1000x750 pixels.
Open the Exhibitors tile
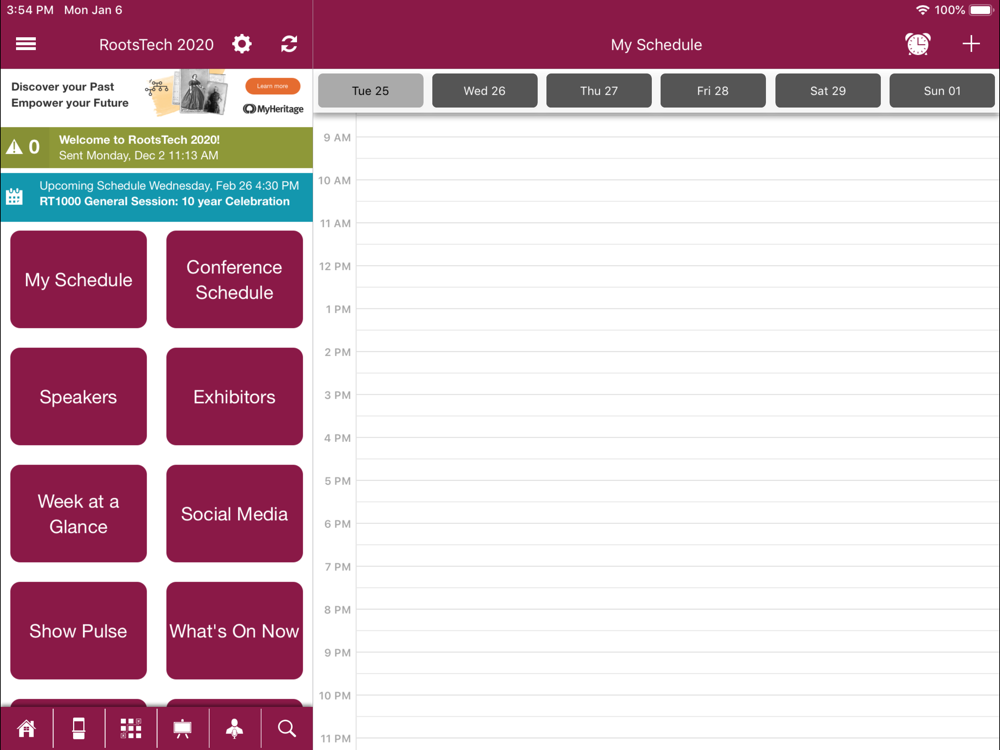point(235,397)
